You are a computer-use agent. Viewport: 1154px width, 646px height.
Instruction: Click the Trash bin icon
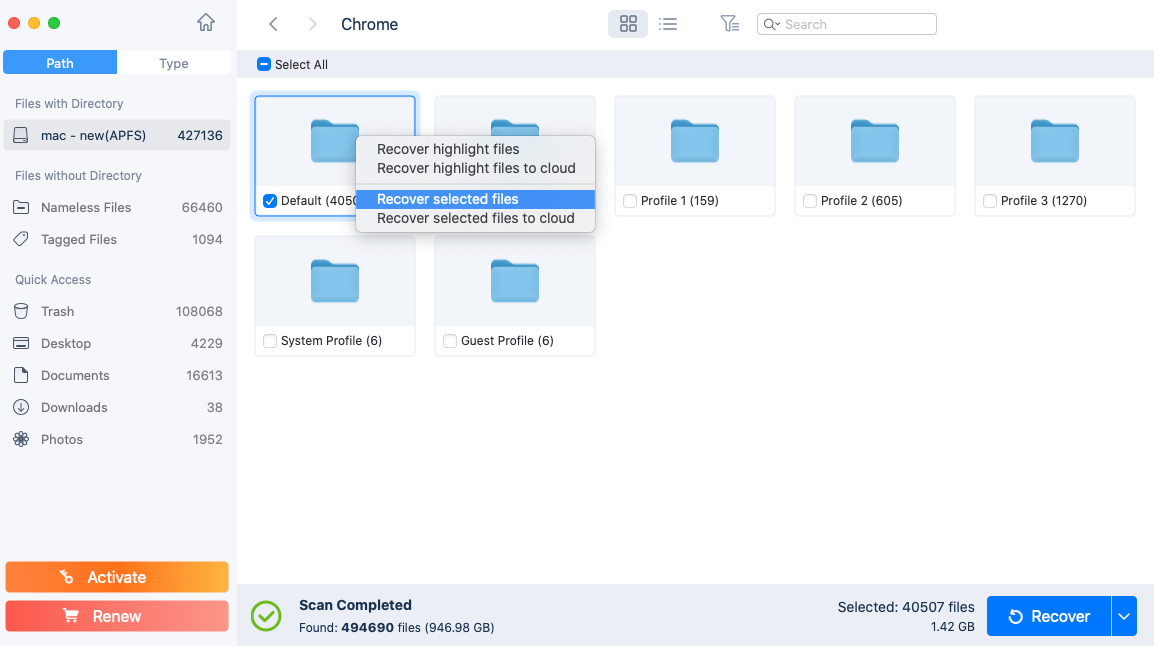tap(21, 311)
